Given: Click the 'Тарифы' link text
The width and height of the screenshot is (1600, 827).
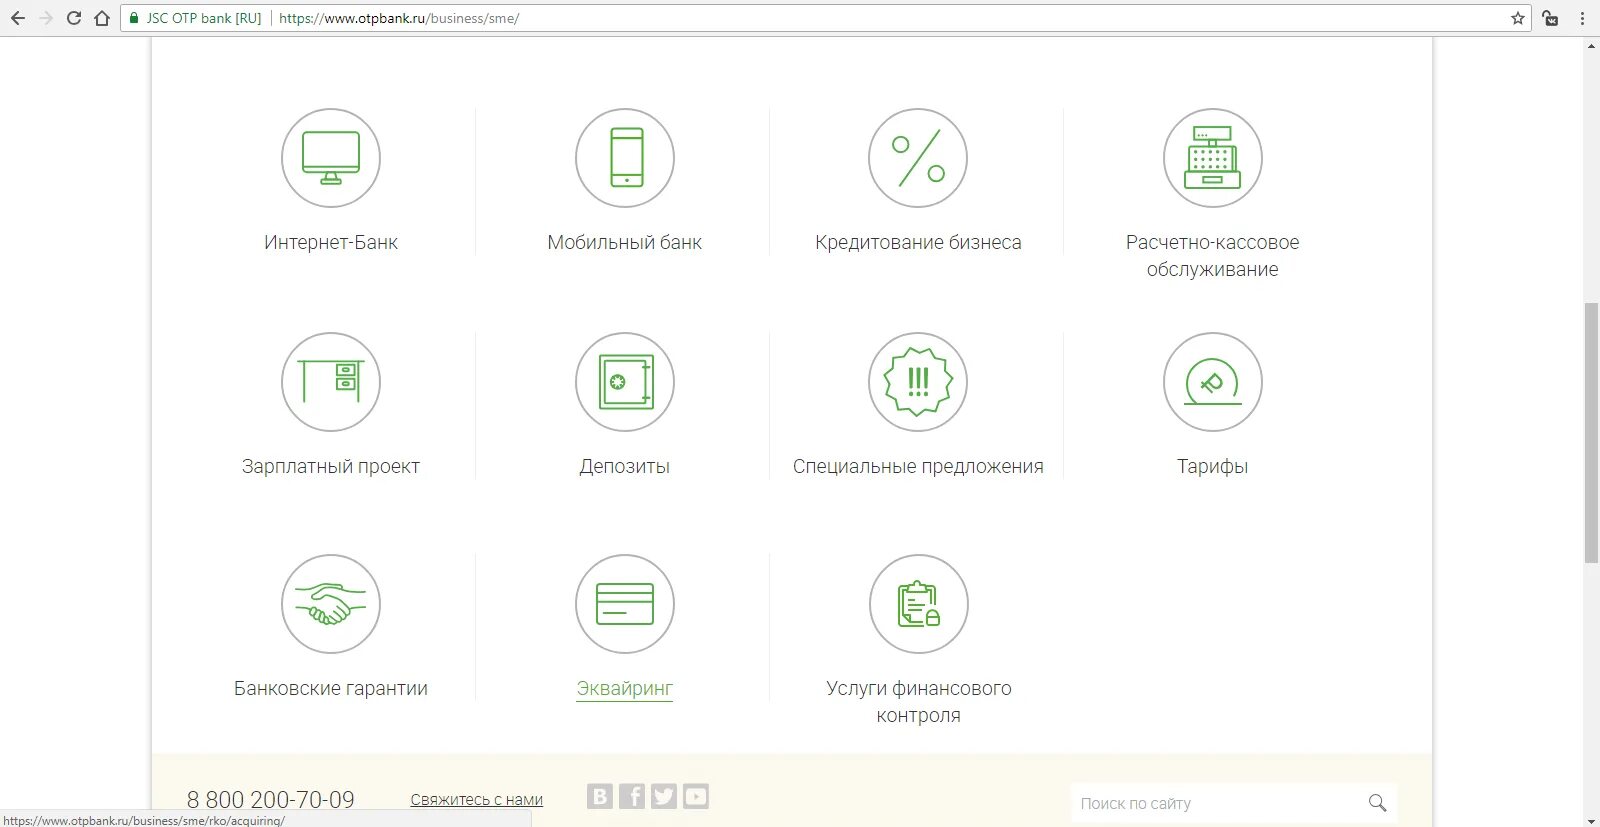Looking at the screenshot, I should (x=1213, y=466).
